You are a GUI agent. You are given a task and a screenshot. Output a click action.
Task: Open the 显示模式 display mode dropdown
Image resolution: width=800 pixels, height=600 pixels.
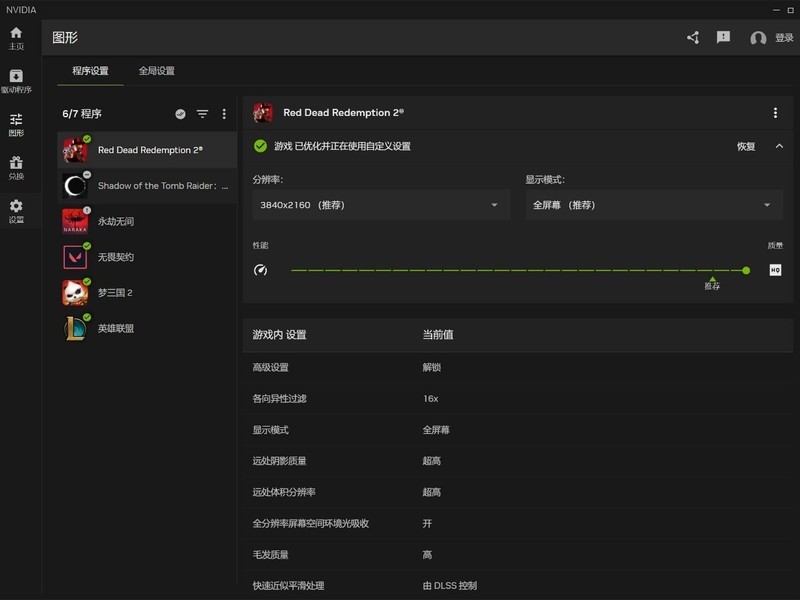[x=654, y=205]
